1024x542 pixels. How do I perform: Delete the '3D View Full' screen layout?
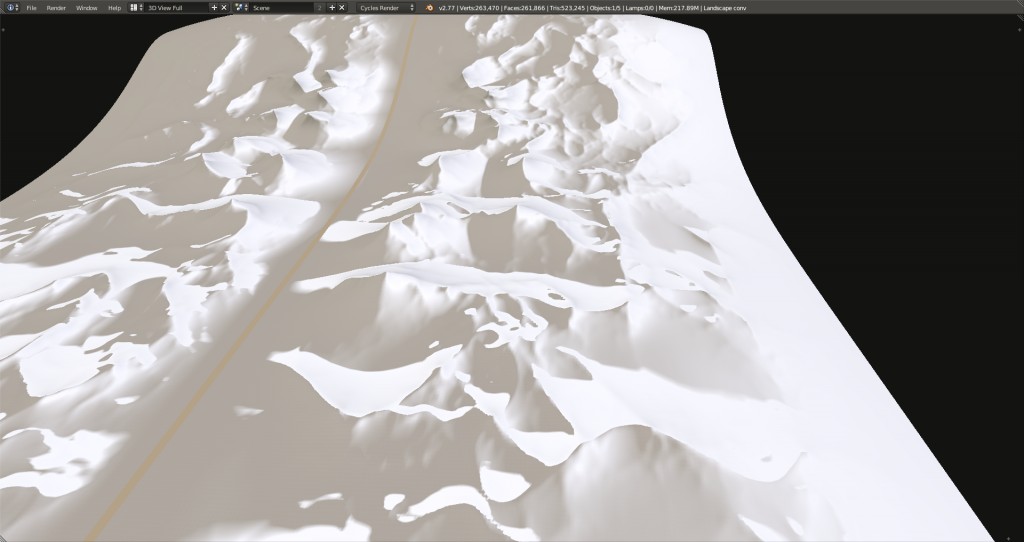click(x=224, y=7)
